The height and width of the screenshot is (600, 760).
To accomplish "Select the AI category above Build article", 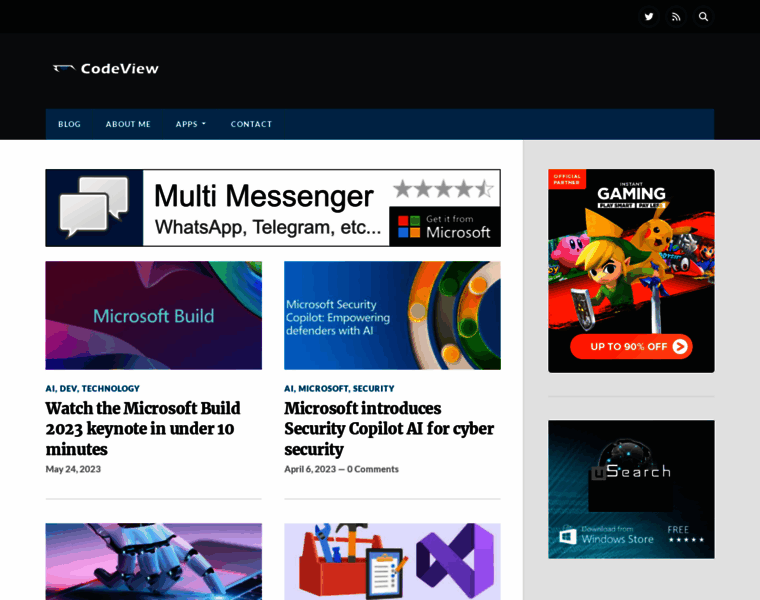I will point(50,389).
